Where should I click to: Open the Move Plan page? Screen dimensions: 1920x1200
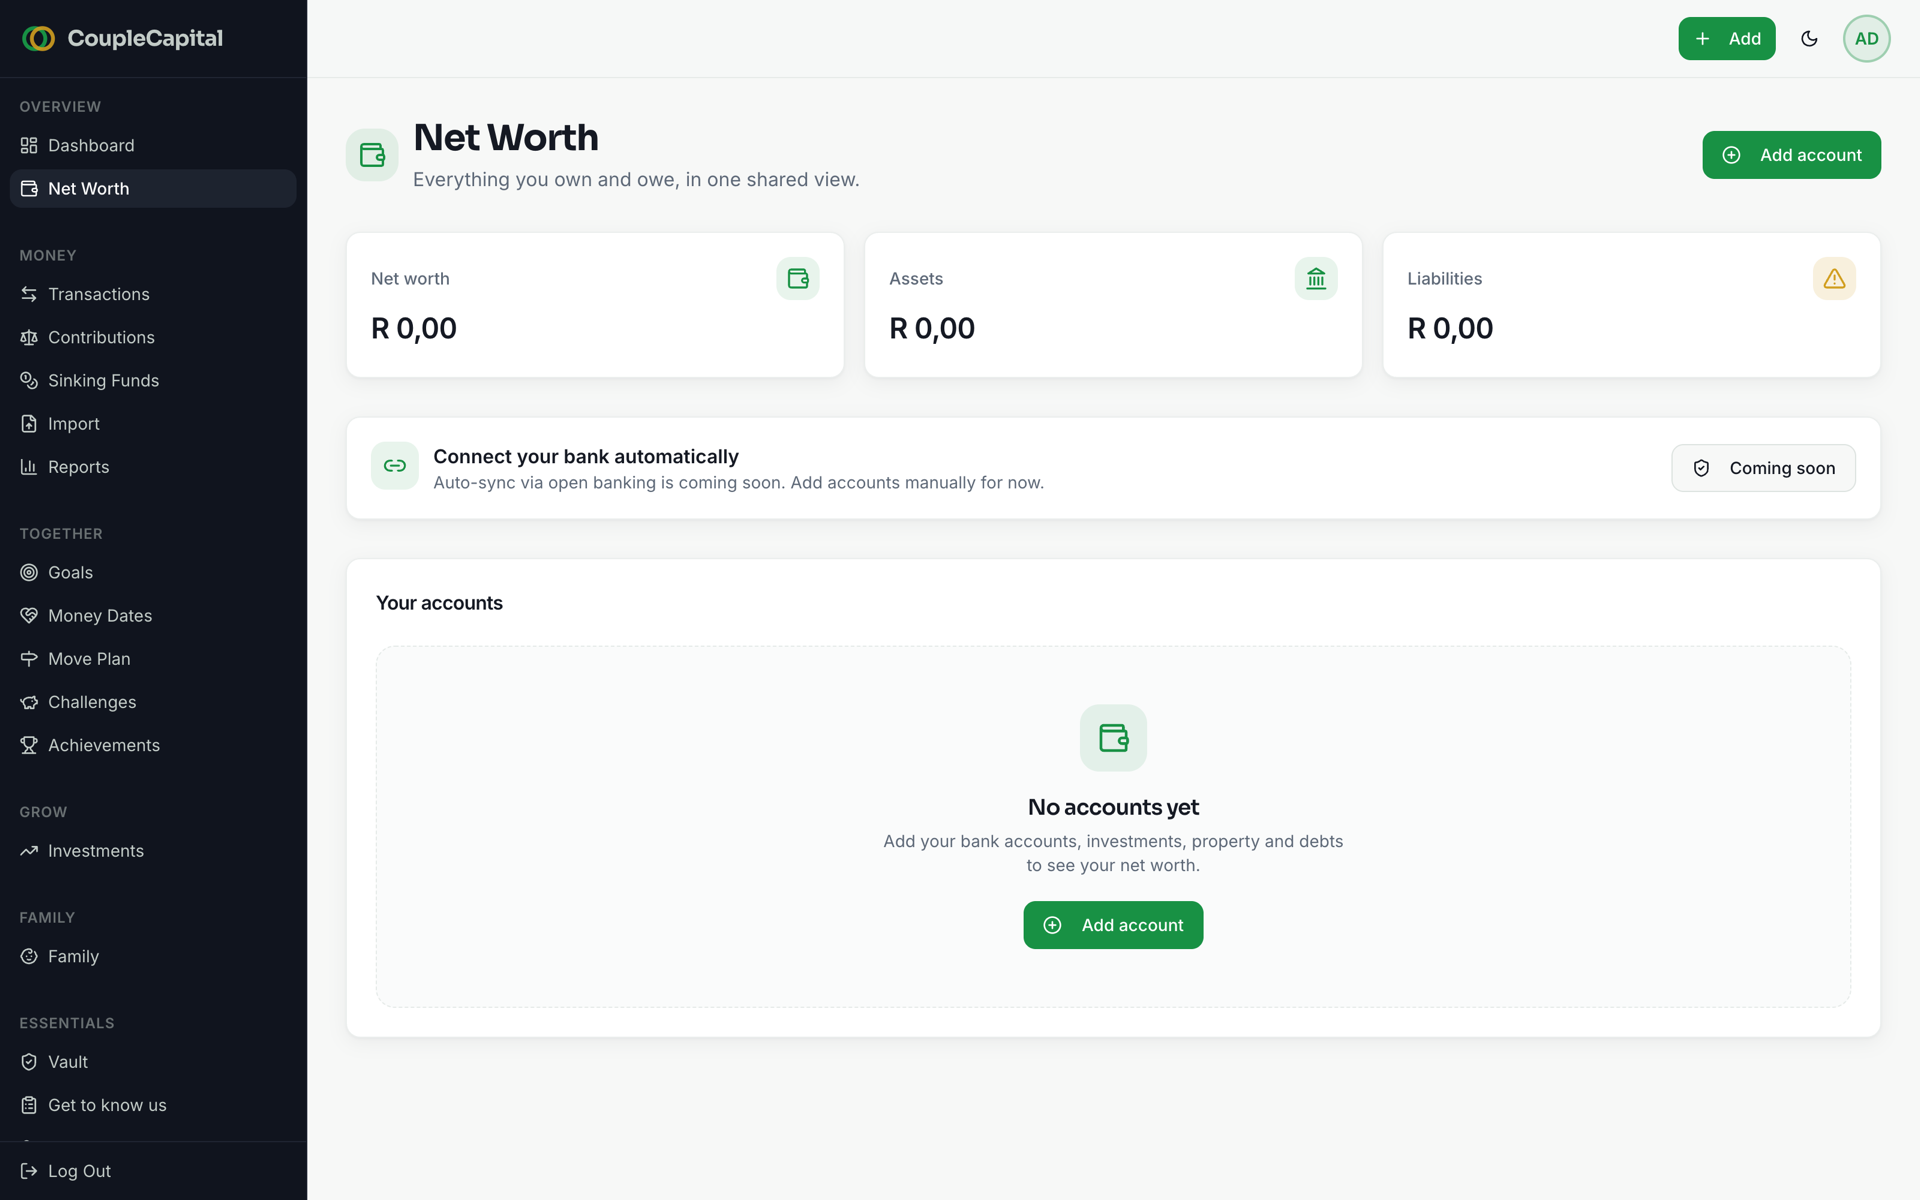pos(153,658)
